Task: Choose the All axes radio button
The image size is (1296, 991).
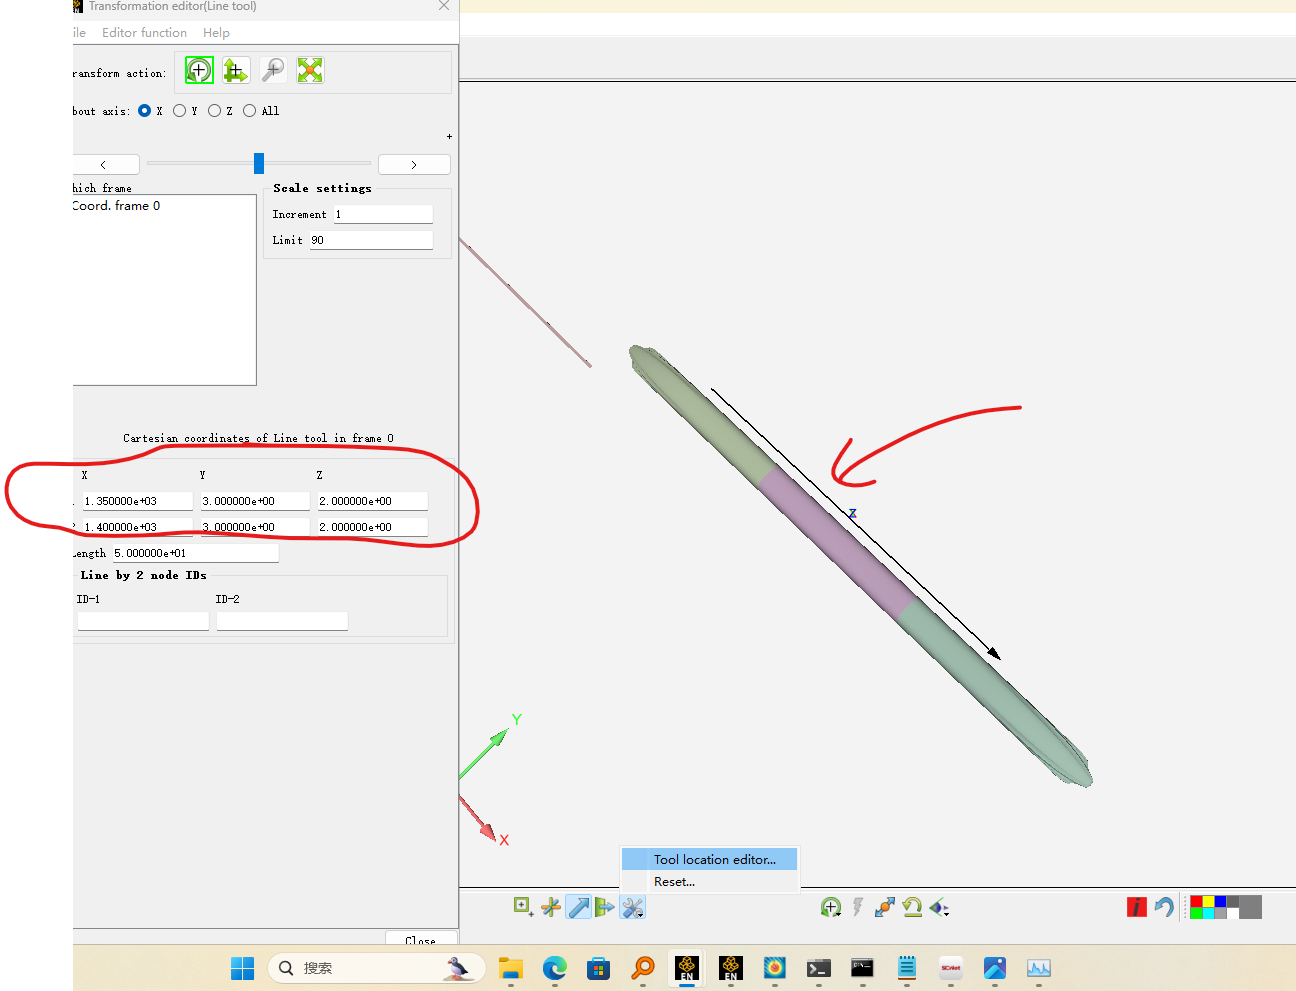Action: 250,111
